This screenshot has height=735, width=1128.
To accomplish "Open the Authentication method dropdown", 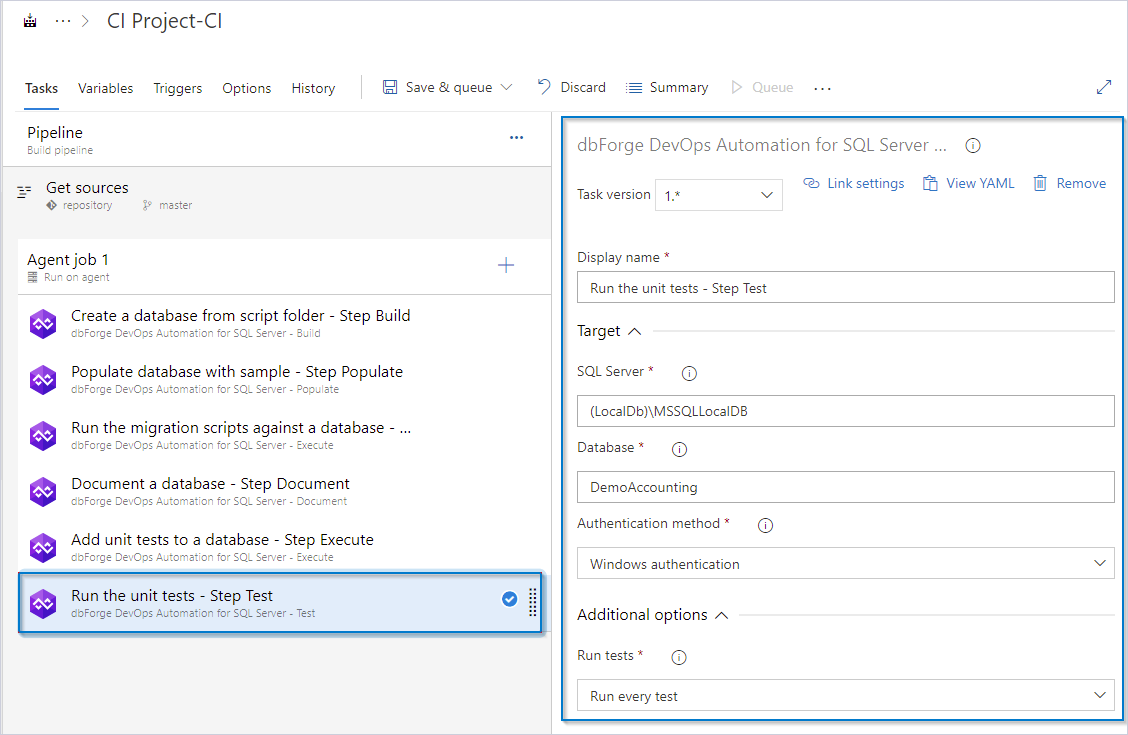I will click(x=845, y=564).
